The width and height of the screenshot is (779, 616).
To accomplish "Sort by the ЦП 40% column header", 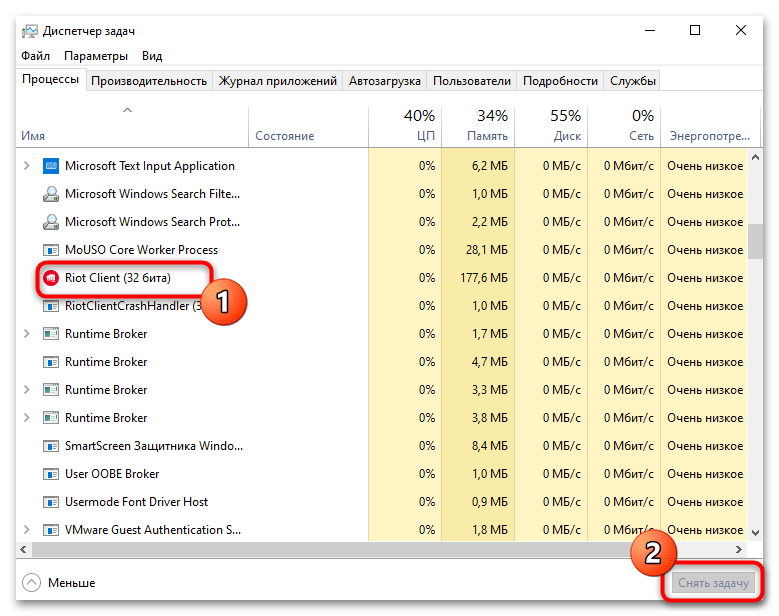I will (x=405, y=127).
